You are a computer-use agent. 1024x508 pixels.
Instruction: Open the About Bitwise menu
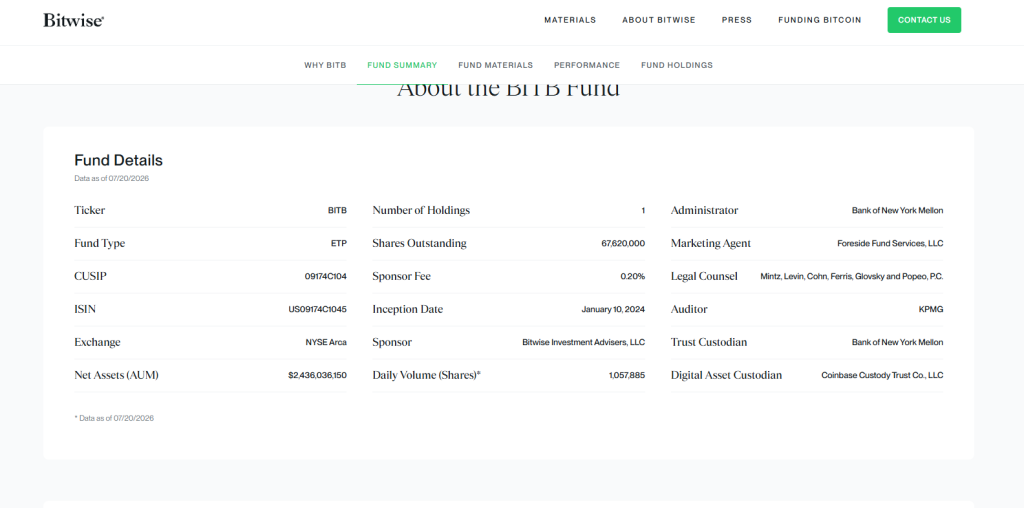click(659, 20)
